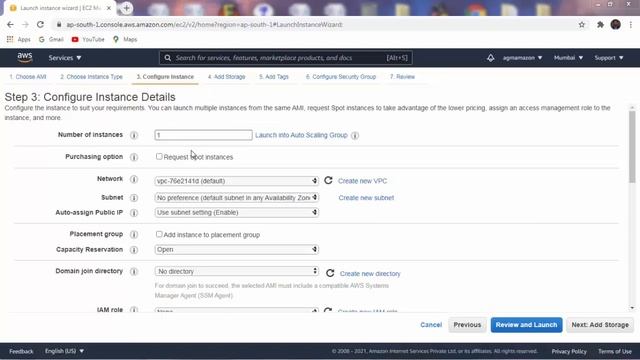The image size is (640, 360).
Task: Click Create new directory link
Action: click(x=370, y=273)
